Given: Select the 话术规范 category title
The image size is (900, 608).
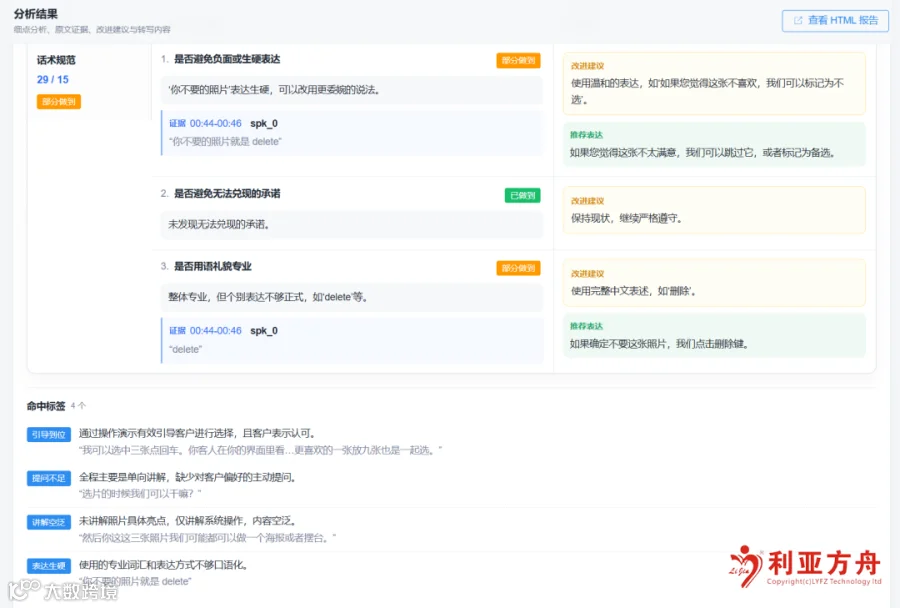Looking at the screenshot, I should point(56,60).
